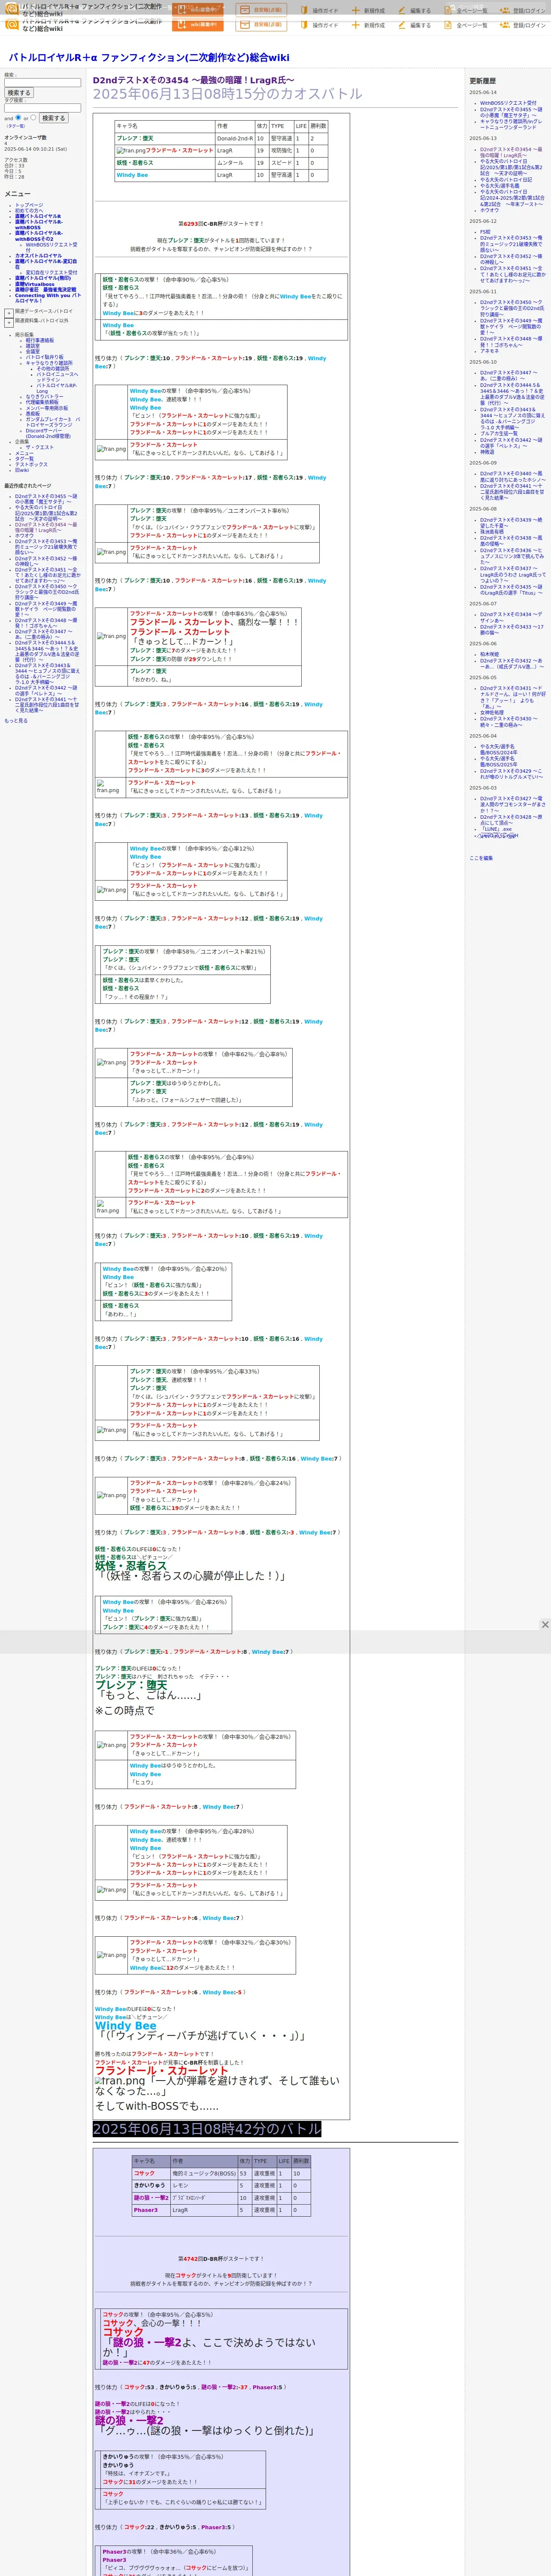Click large fran.png icon beside the final winner quote
The height and width of the screenshot is (2576, 551).
click(120, 2082)
